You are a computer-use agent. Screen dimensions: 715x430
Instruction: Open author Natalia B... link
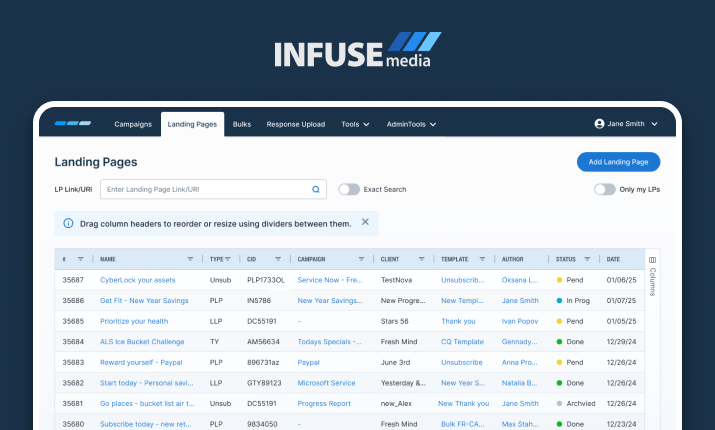pos(519,383)
